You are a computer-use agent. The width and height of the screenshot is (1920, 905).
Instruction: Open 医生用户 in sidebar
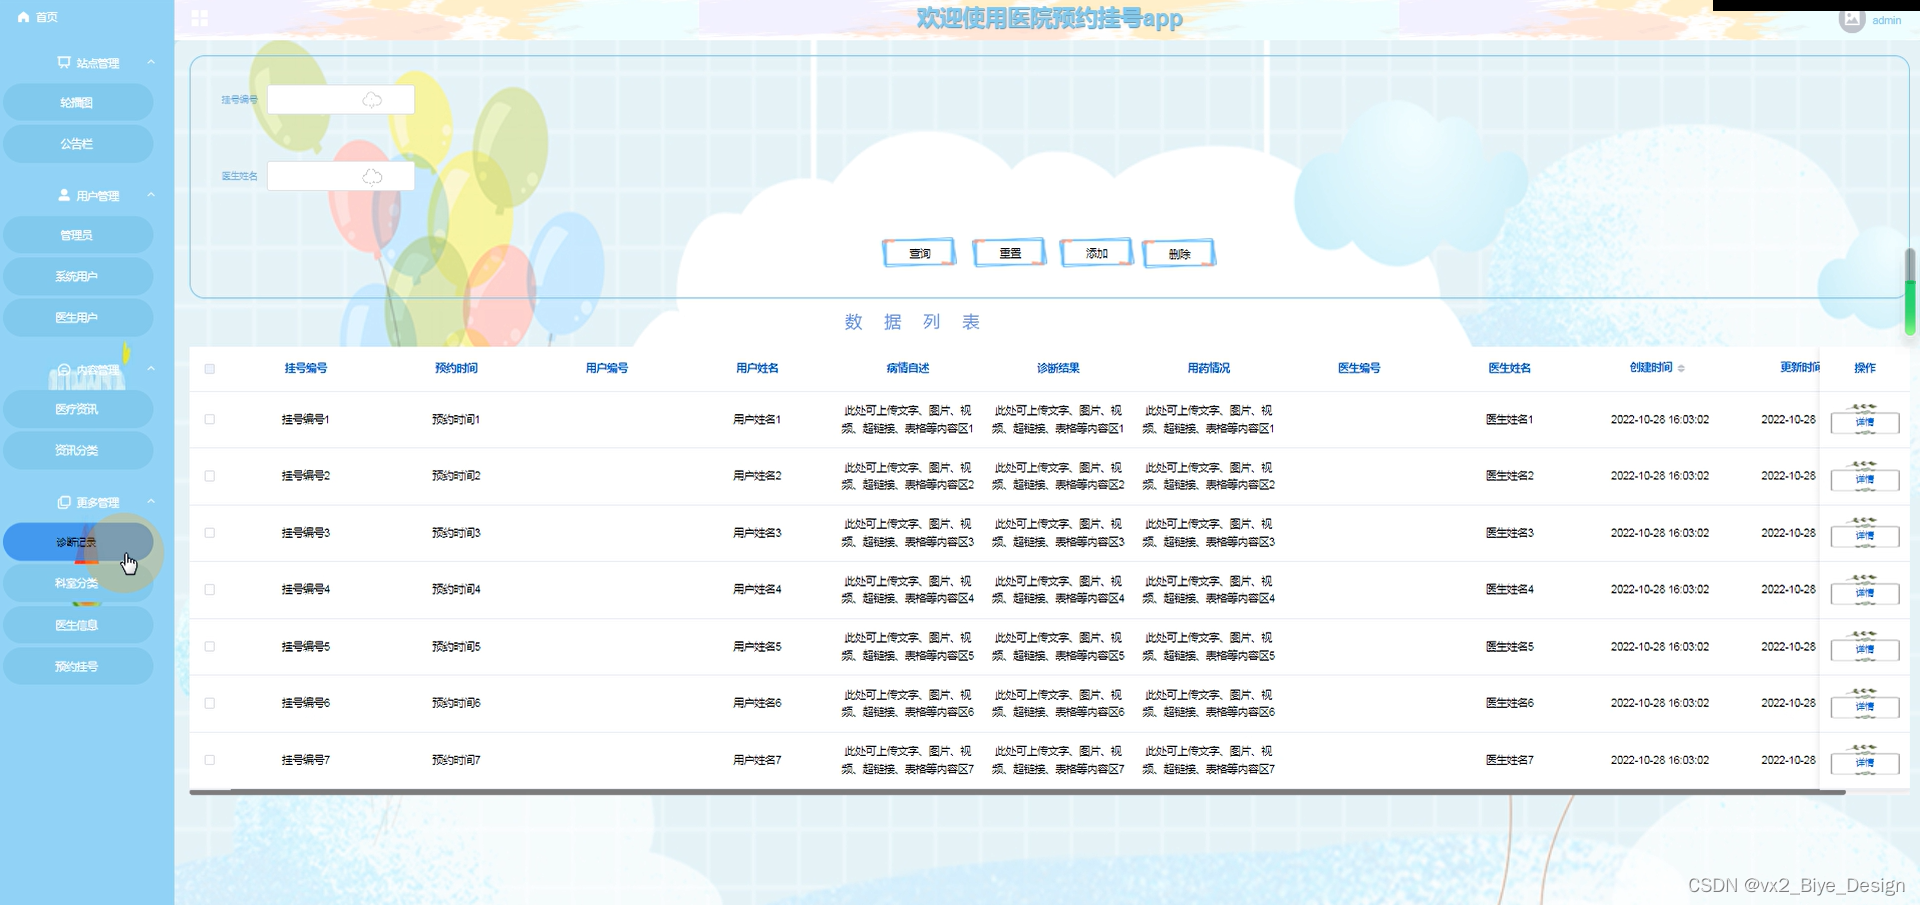tap(78, 317)
